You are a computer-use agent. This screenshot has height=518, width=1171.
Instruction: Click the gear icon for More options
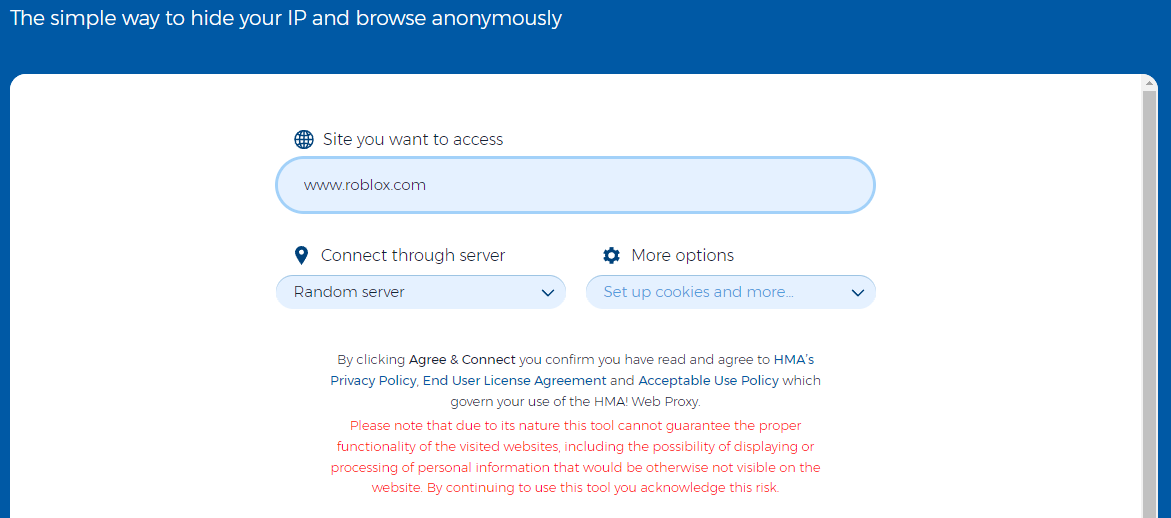pyautogui.click(x=612, y=255)
